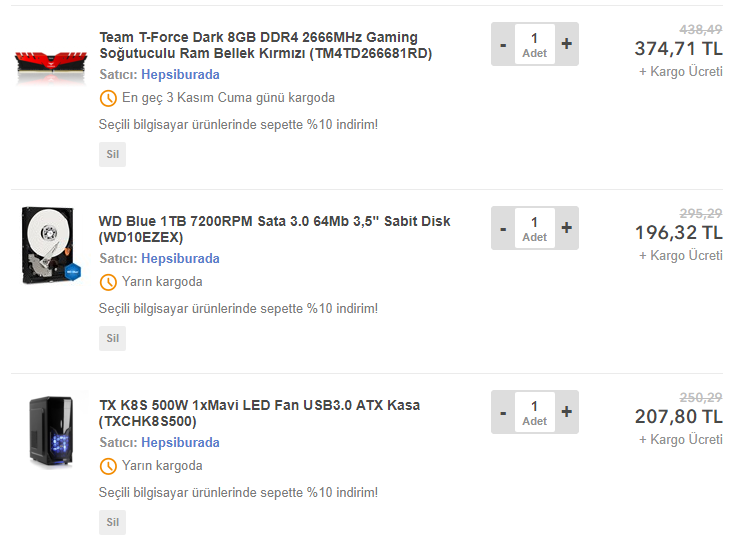This screenshot has width=734, height=535.
Task: Decrease quantity of WD Blue 1TB disk
Action: click(x=503, y=228)
